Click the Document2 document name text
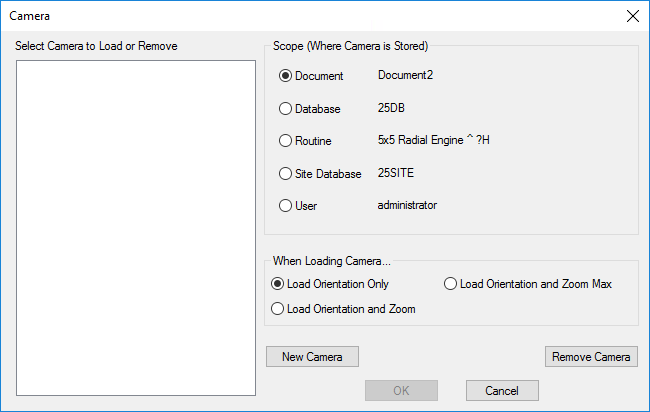Viewport: 650px width, 412px height. [405, 75]
